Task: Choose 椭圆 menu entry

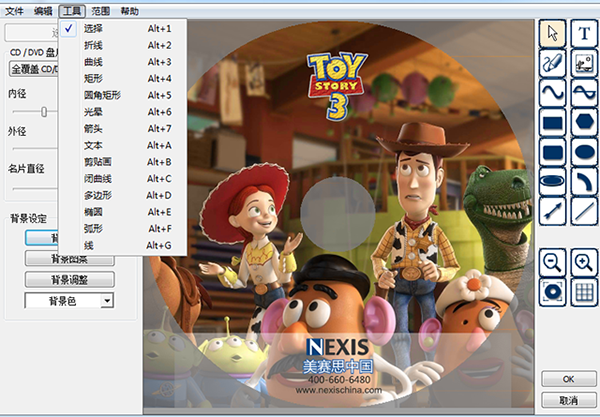Action: pyautogui.click(x=122, y=212)
